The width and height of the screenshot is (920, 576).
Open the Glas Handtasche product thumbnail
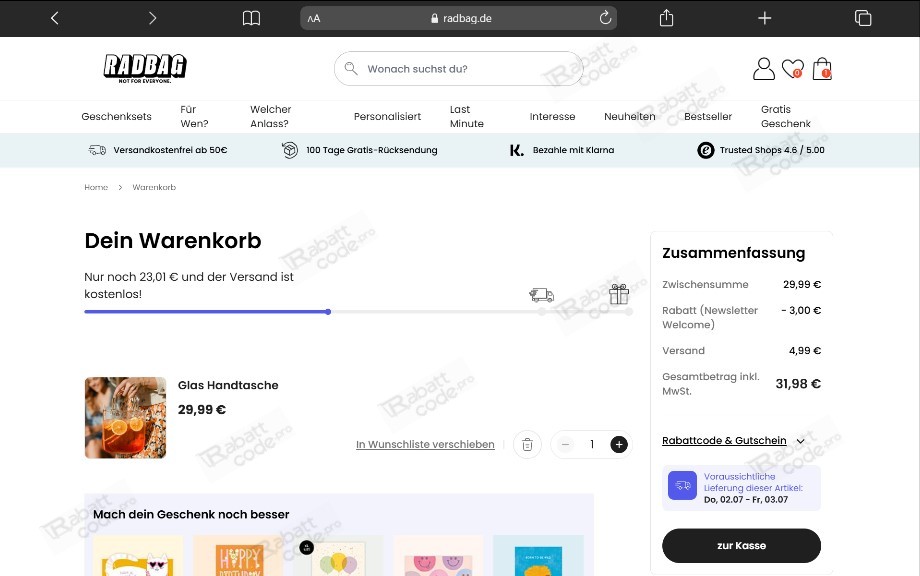(x=125, y=418)
